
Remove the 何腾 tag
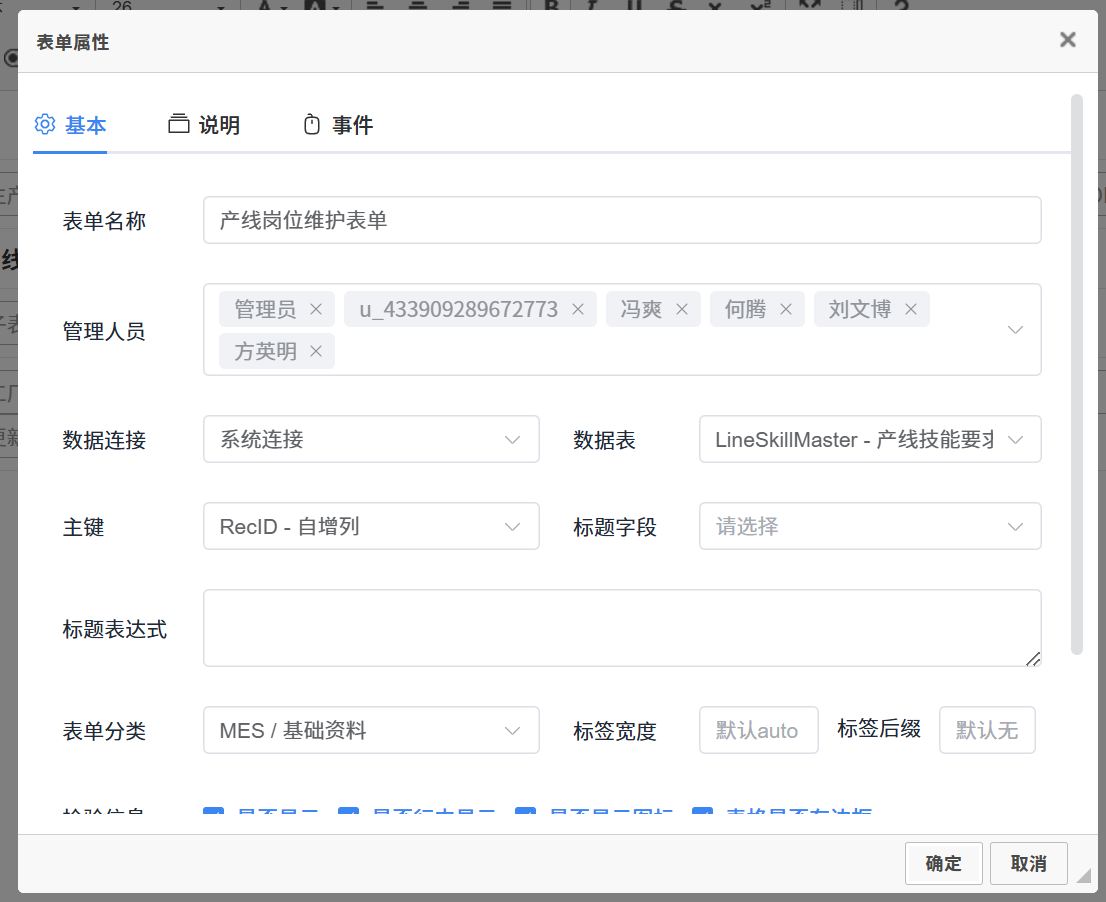(786, 310)
